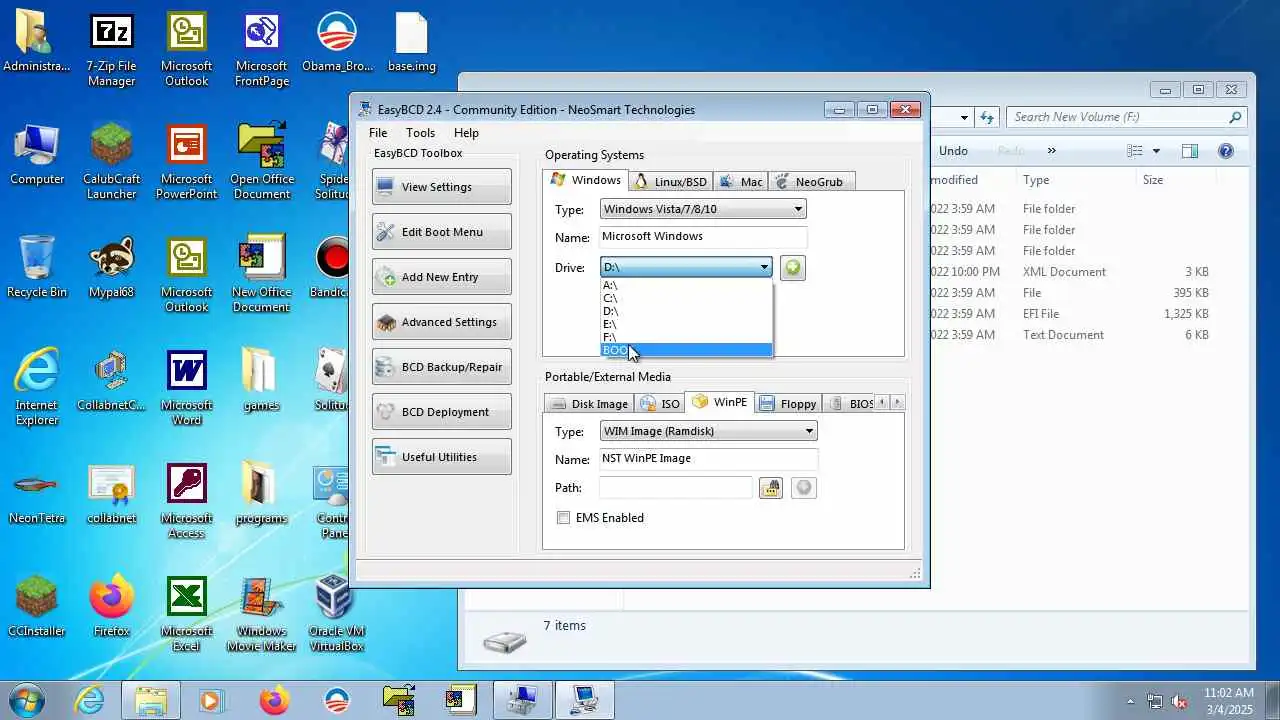Open CCInstaller desktop icon
Screen dimensions: 1280x720
pos(37,607)
